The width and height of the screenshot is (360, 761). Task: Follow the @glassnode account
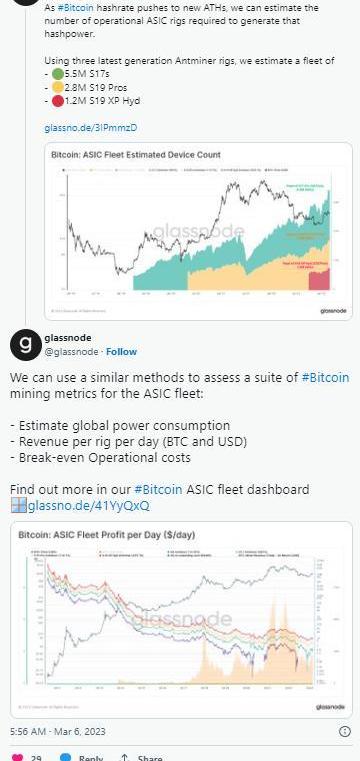point(121,351)
